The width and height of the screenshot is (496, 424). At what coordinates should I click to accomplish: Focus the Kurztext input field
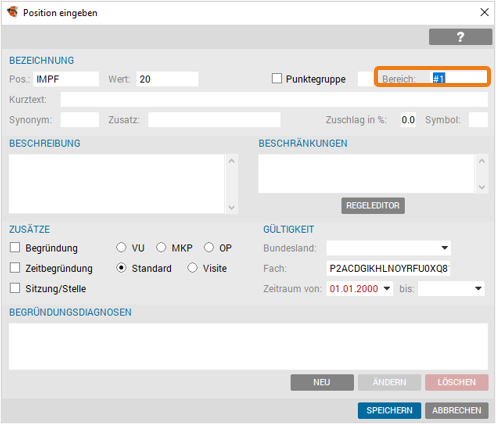[274, 99]
